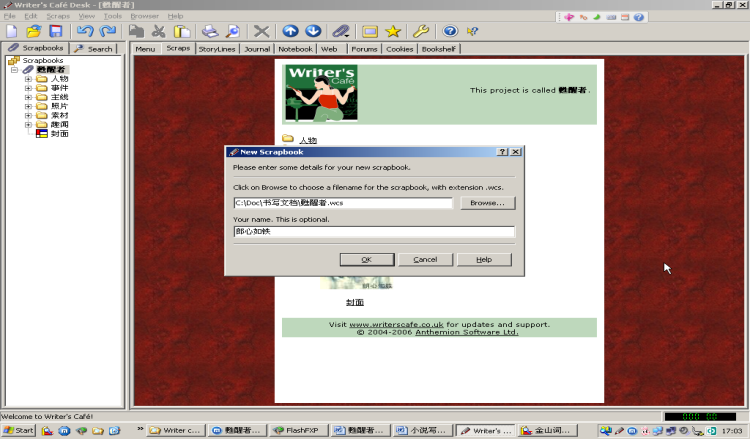
Task: Click the 封面 link in scrapbook page
Action: 355,302
